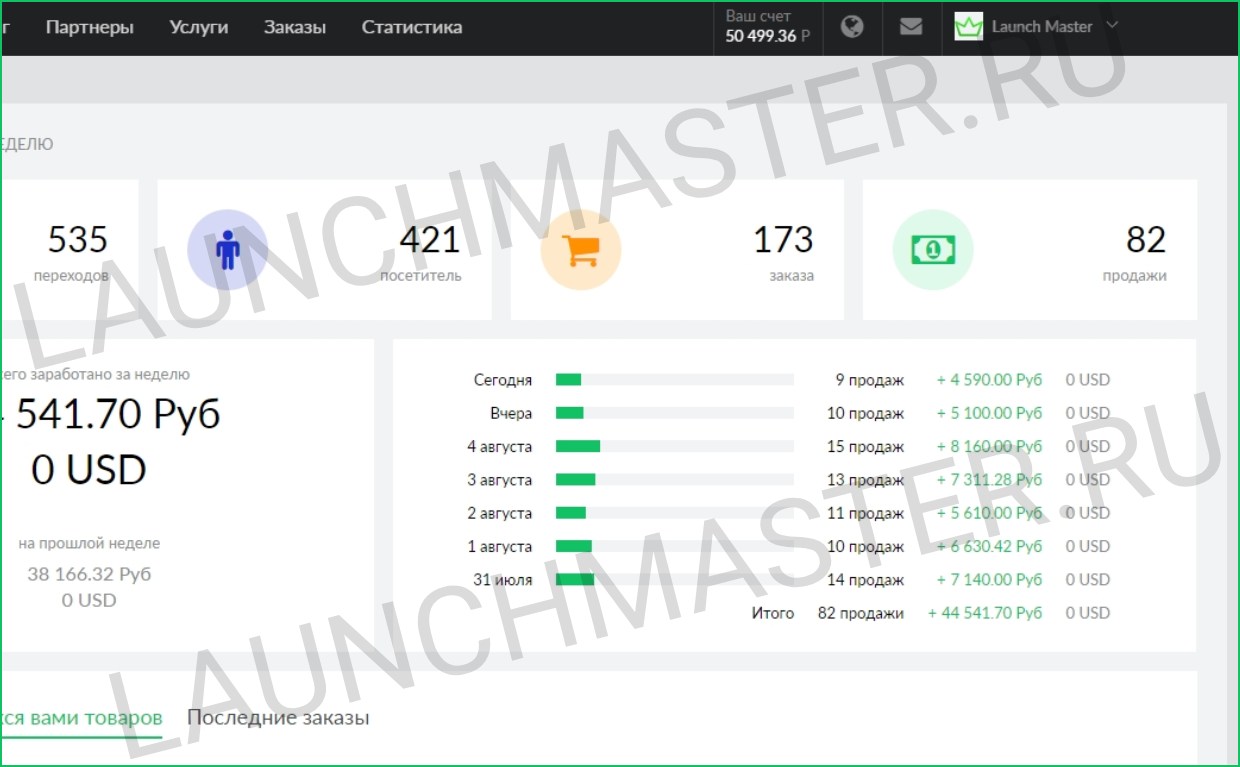1240x767 pixels.
Task: Open the Услуги menu
Action: point(199,27)
